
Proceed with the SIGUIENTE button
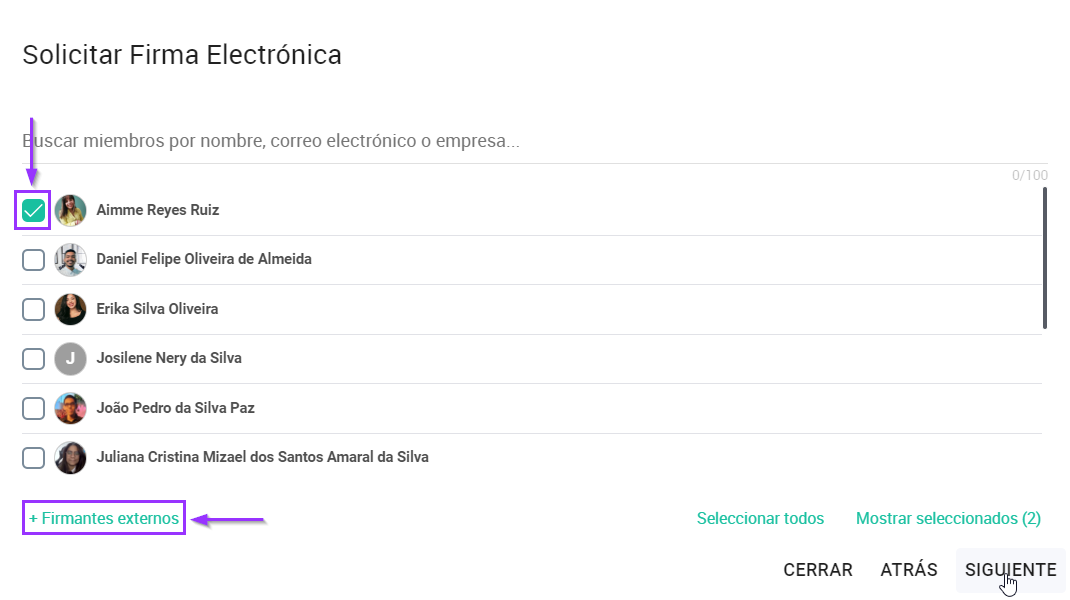(x=1010, y=570)
